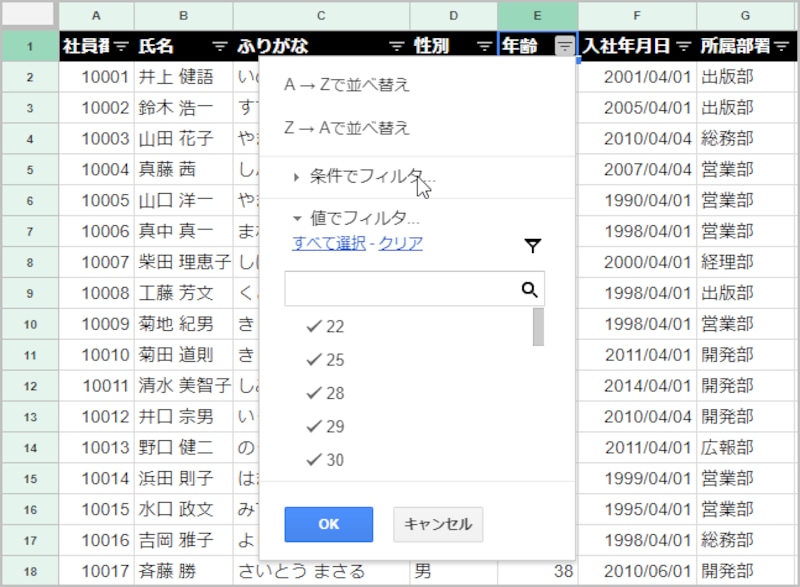This screenshot has height=587, width=800.
Task: Click the filter icon on 氏名 column
Action: point(218,45)
